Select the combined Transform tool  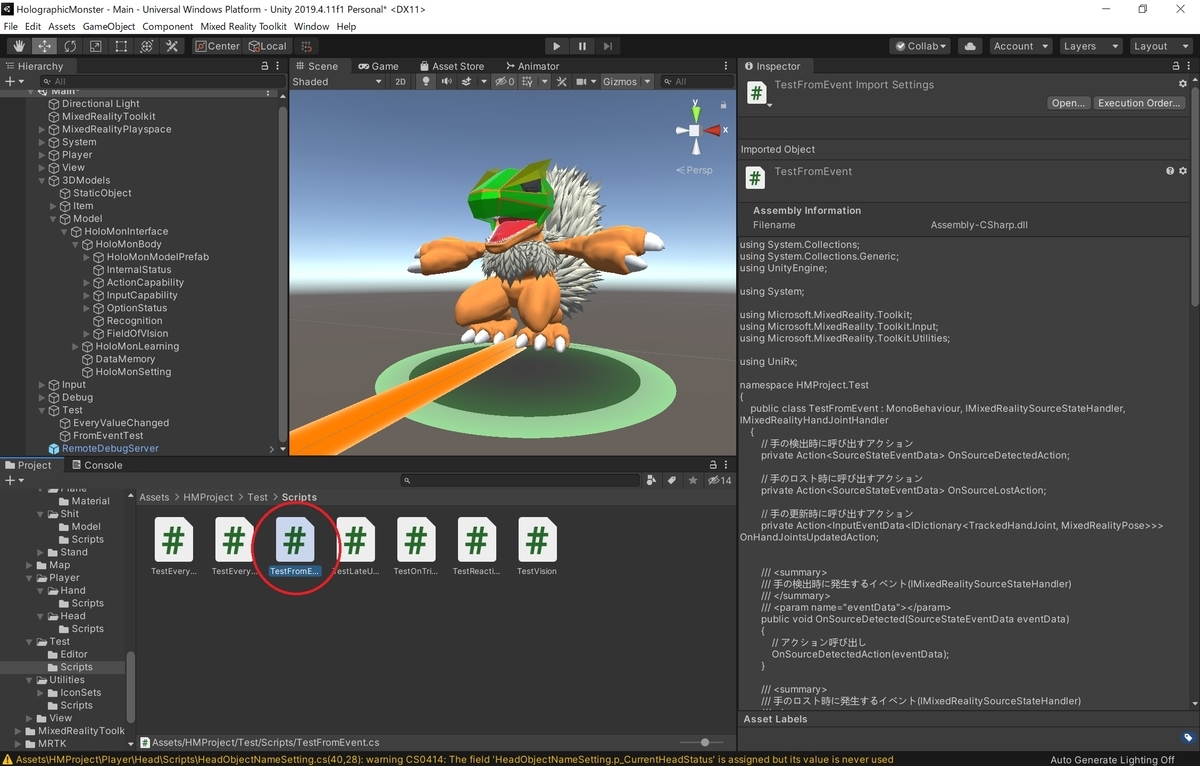pos(146,46)
